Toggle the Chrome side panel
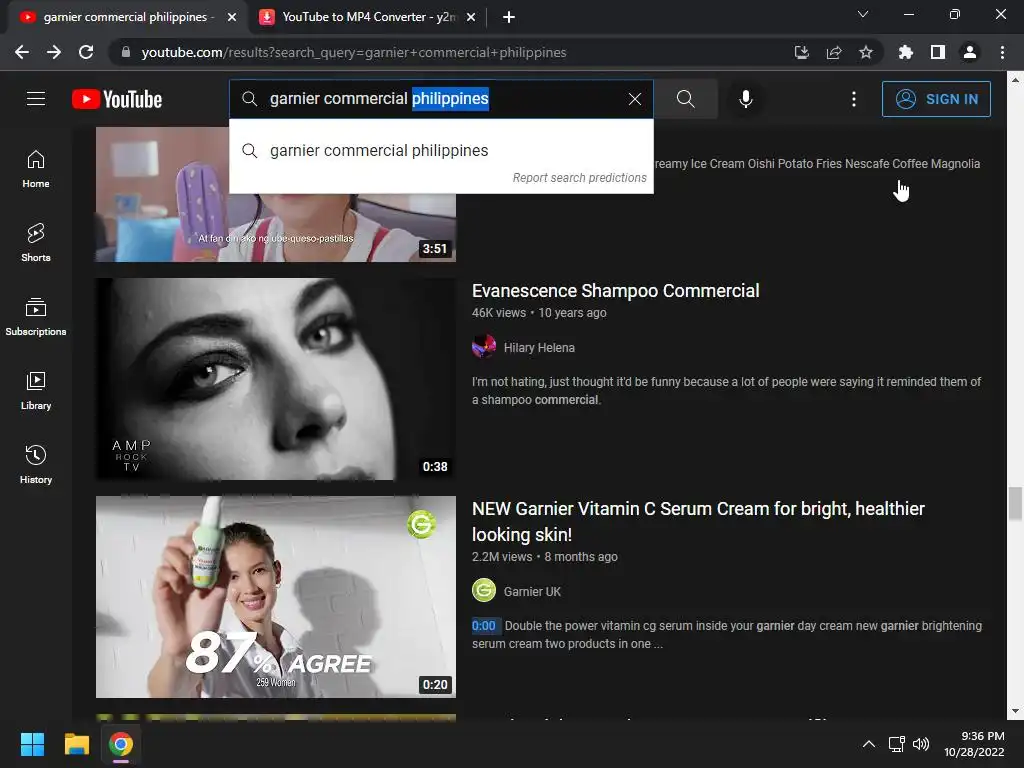This screenshot has height=768, width=1024. pyautogui.click(x=938, y=52)
